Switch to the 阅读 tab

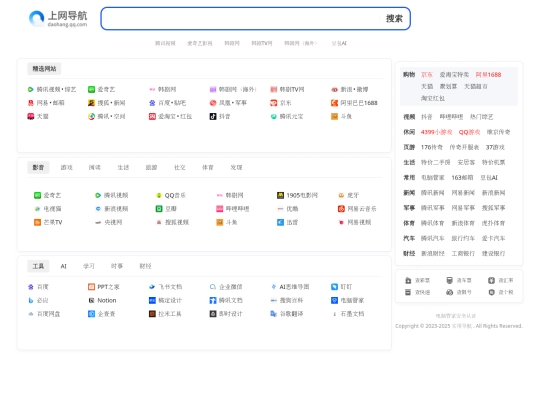point(95,168)
